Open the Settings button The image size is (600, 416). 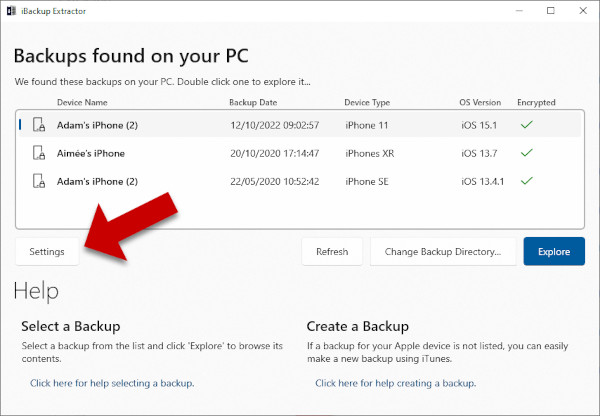[x=47, y=251]
